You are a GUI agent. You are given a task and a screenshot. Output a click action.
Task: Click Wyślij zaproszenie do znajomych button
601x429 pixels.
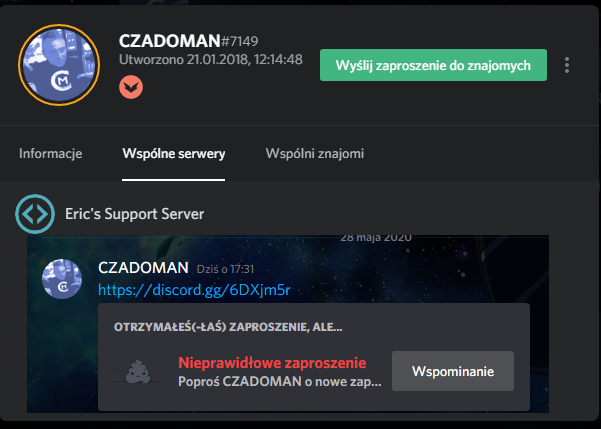click(x=434, y=65)
